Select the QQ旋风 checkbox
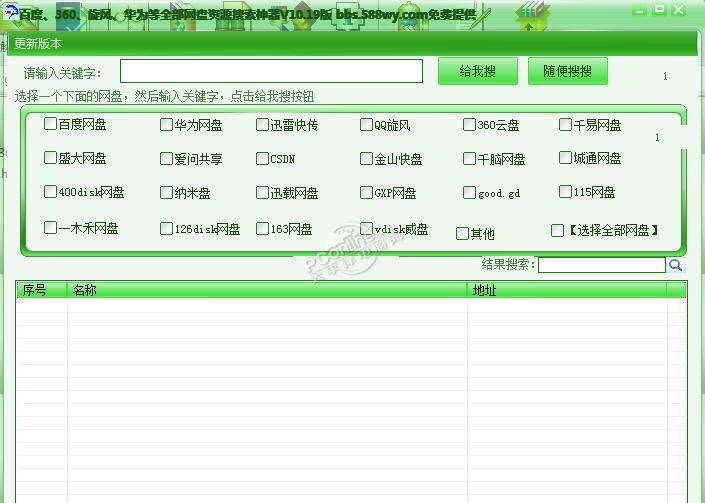This screenshot has width=705, height=503. click(x=366, y=125)
